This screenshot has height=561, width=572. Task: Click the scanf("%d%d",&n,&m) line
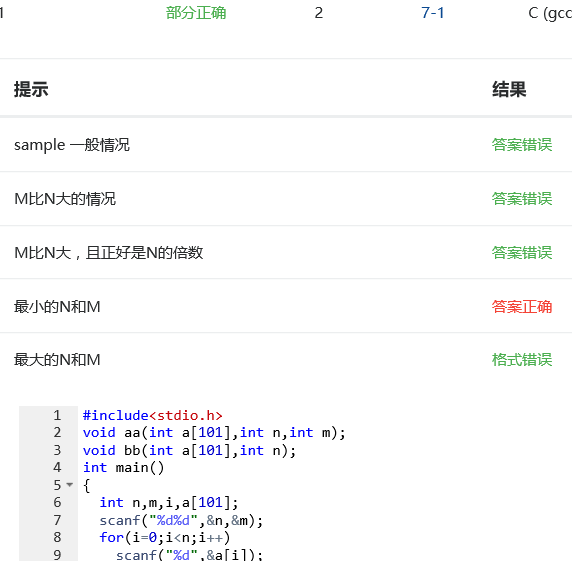(181, 521)
